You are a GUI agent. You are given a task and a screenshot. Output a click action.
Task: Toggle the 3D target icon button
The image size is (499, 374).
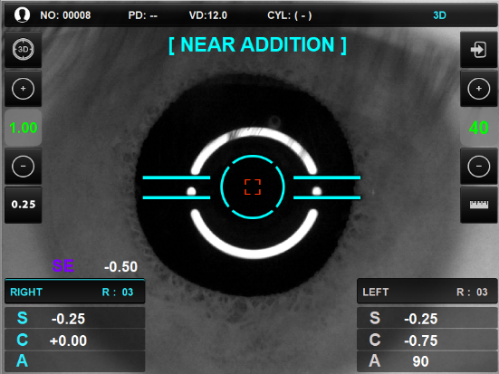coord(23,50)
